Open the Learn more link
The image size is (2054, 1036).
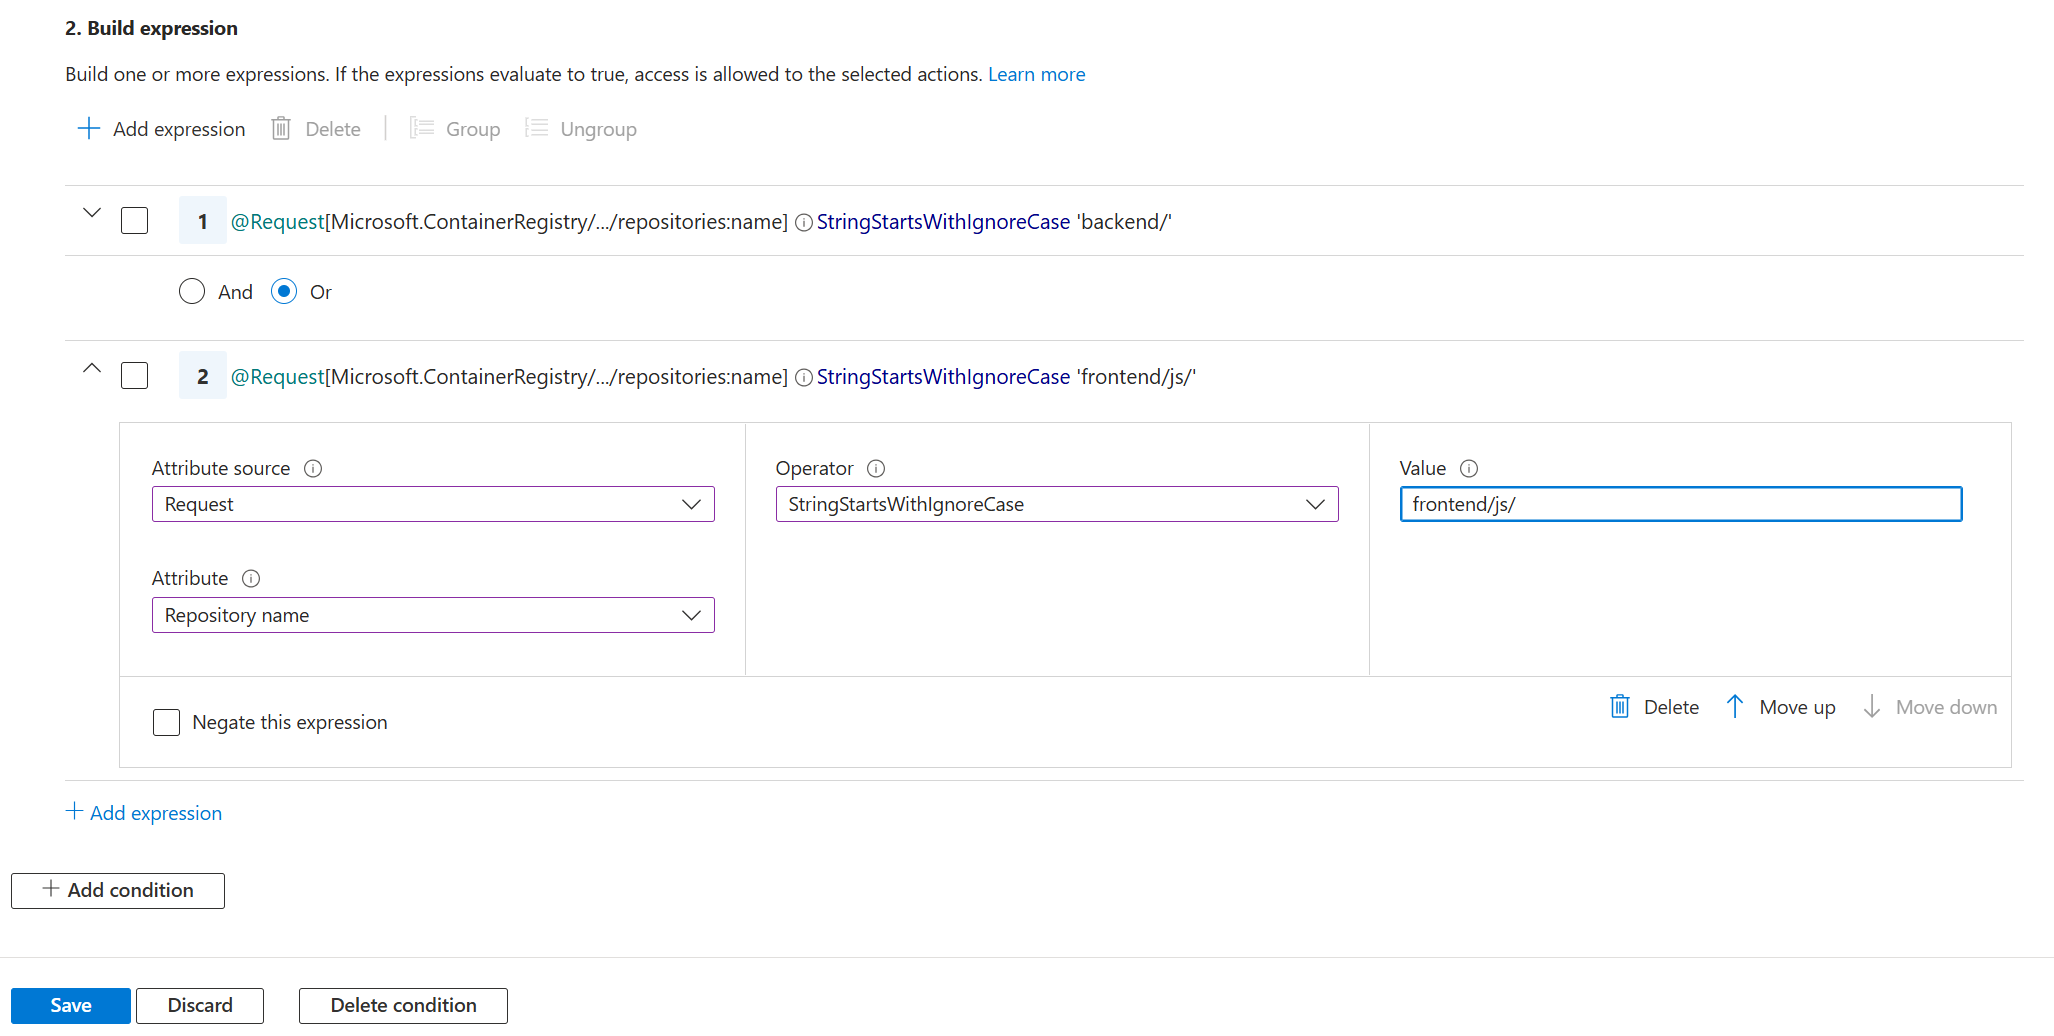pyautogui.click(x=1036, y=75)
